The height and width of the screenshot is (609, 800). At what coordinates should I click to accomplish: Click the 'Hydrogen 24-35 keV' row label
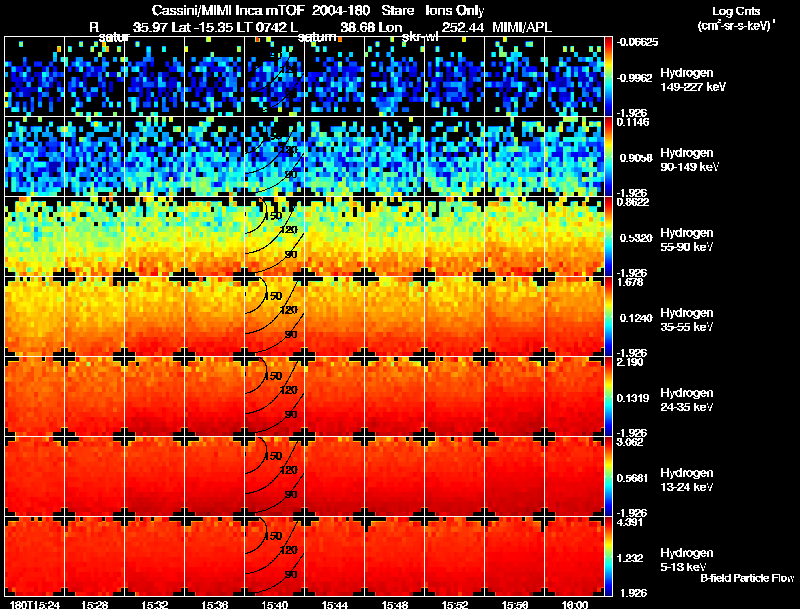[687, 400]
